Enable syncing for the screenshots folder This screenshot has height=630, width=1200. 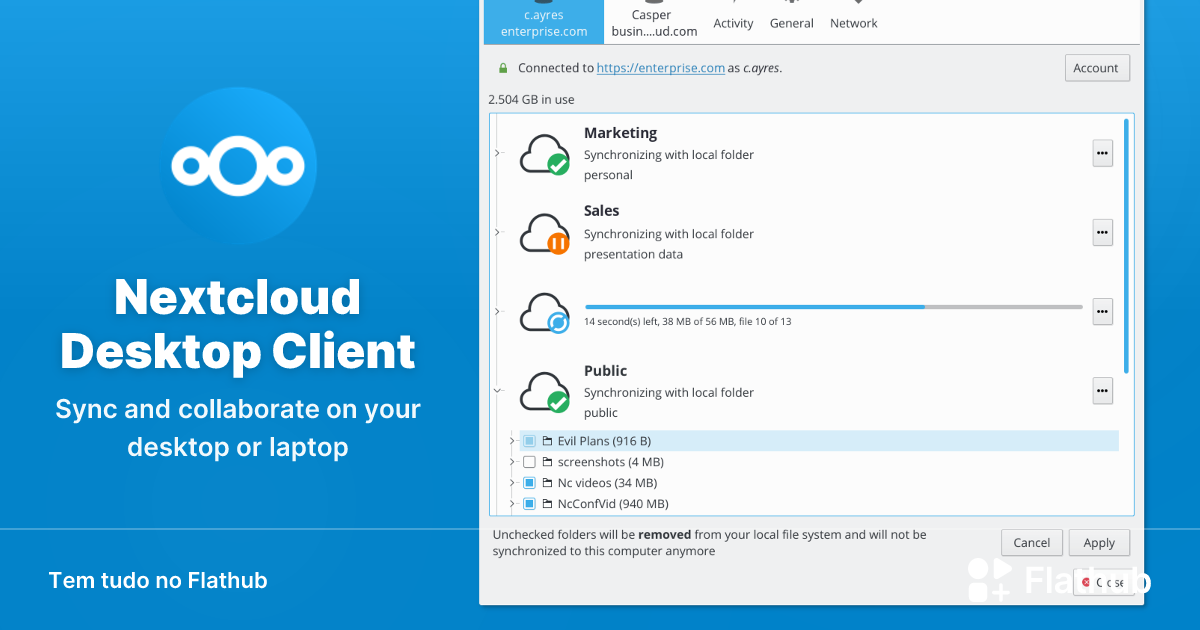click(x=529, y=461)
